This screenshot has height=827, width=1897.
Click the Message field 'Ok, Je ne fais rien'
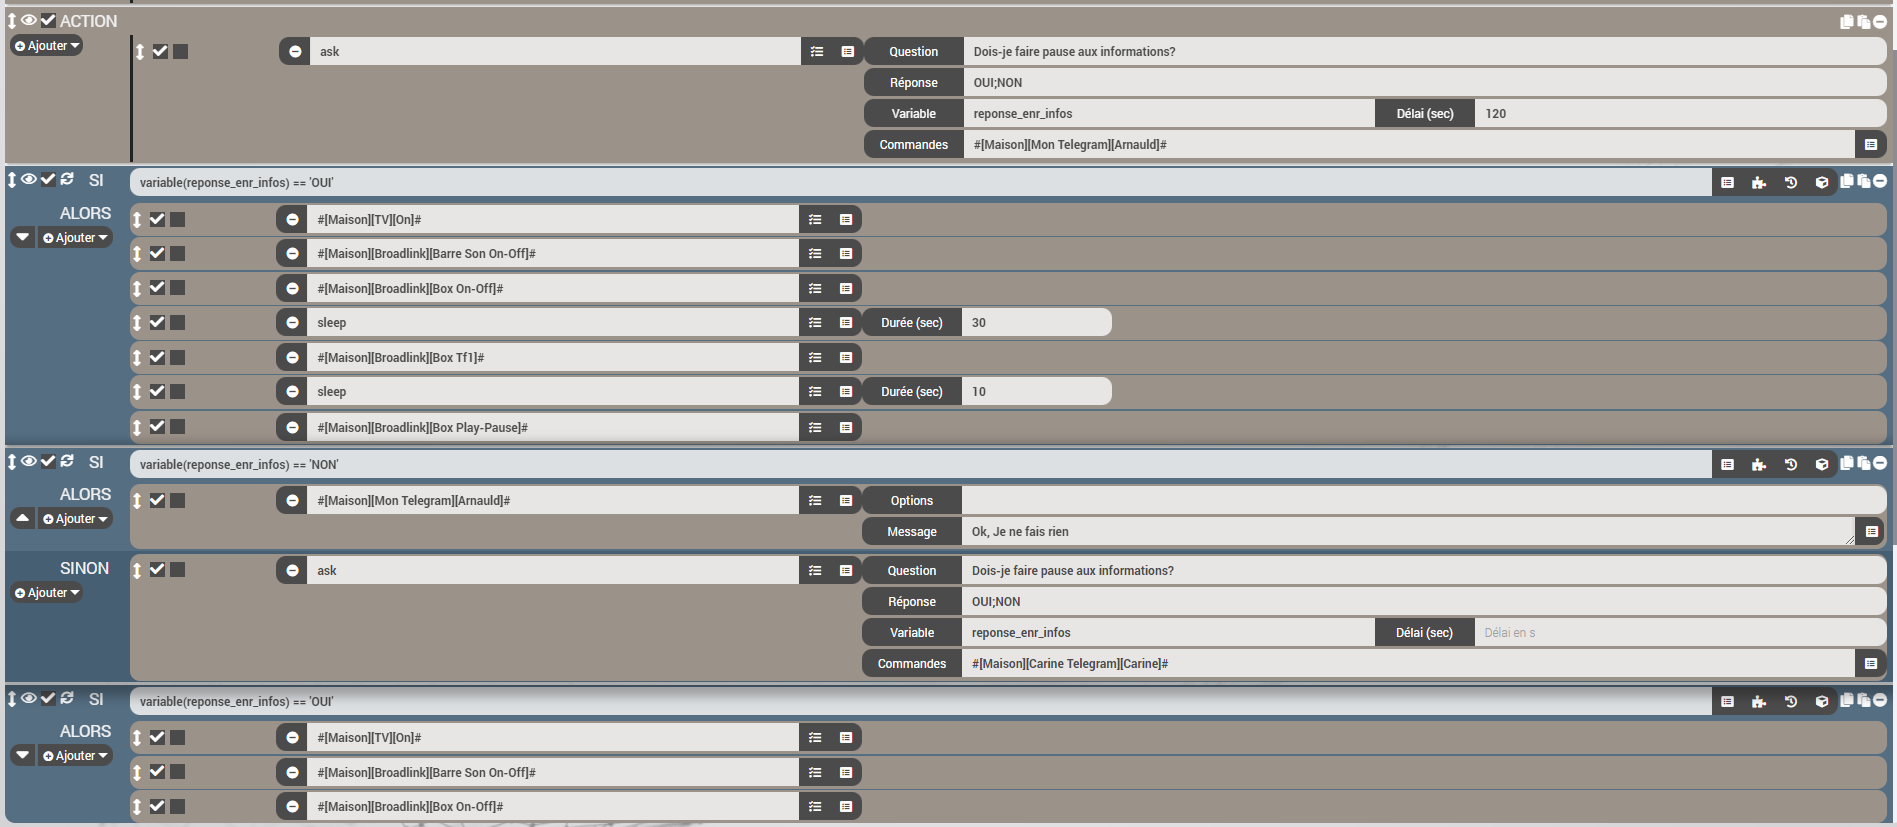(x=1408, y=531)
